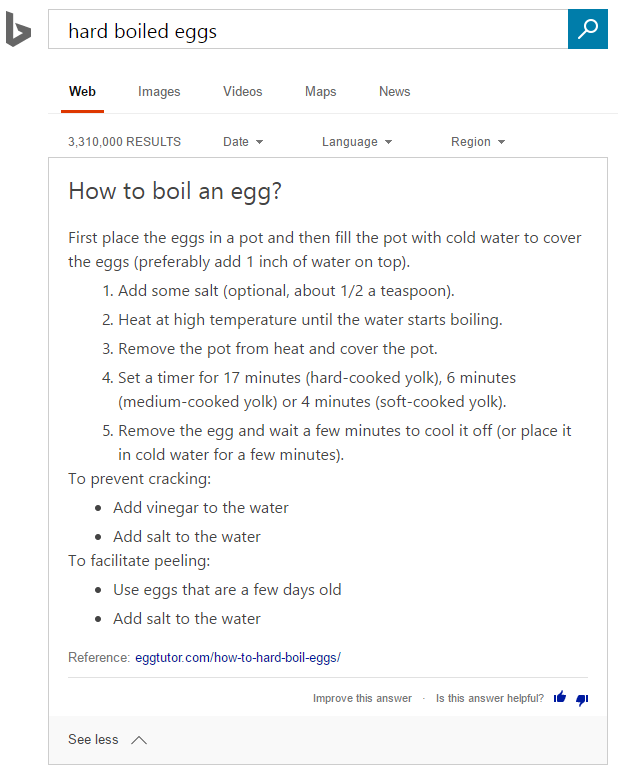Open the Date filter dropdown
Viewport: 618px width, 772px height.
[x=243, y=142]
